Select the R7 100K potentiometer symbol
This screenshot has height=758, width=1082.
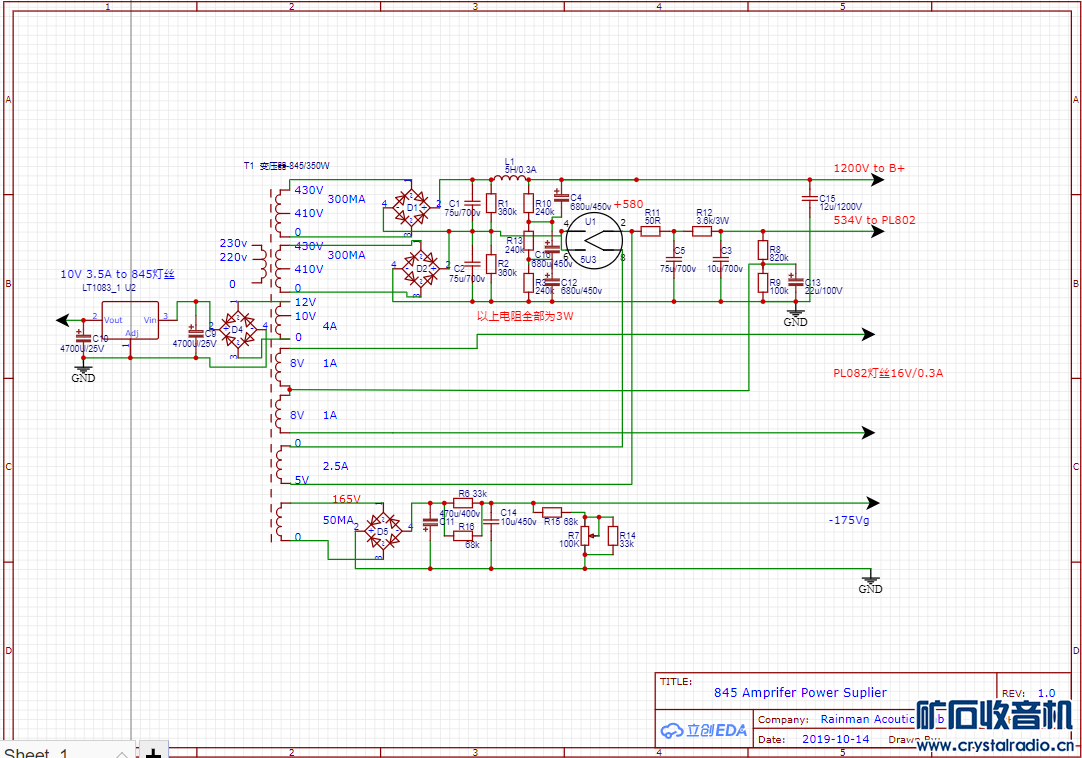pos(585,539)
